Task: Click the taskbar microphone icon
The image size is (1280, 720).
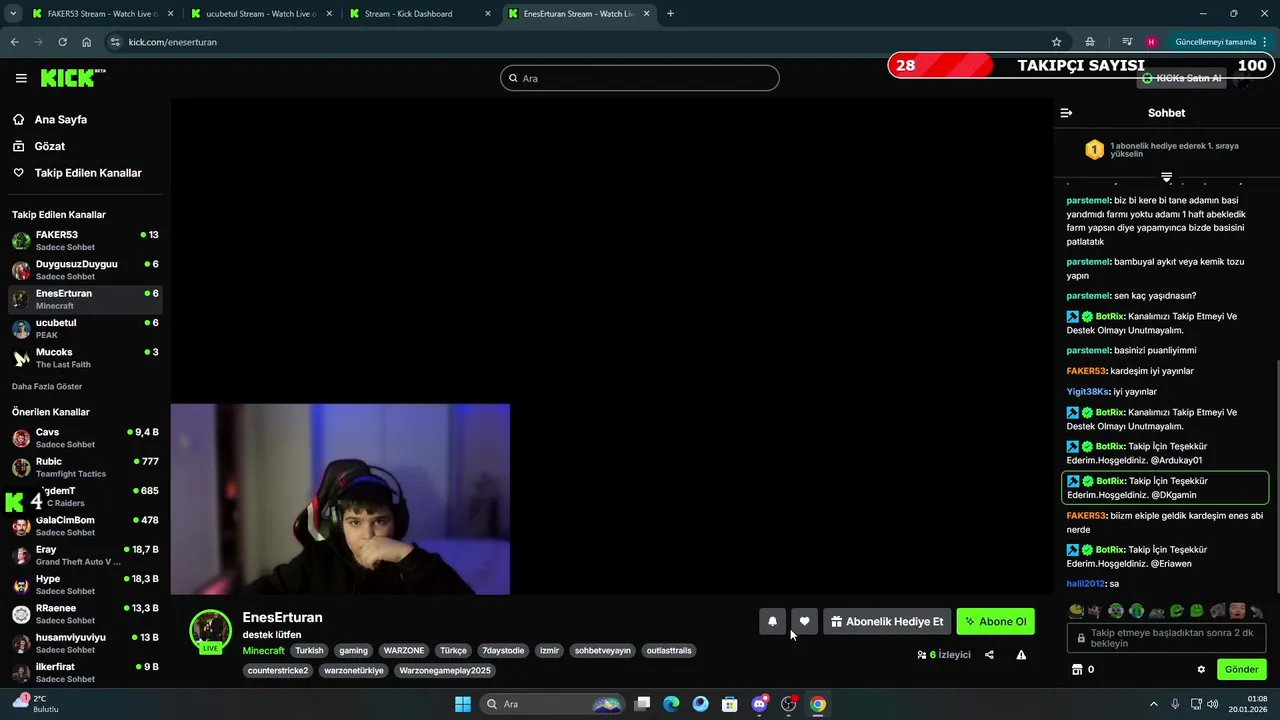Action: [1175, 704]
